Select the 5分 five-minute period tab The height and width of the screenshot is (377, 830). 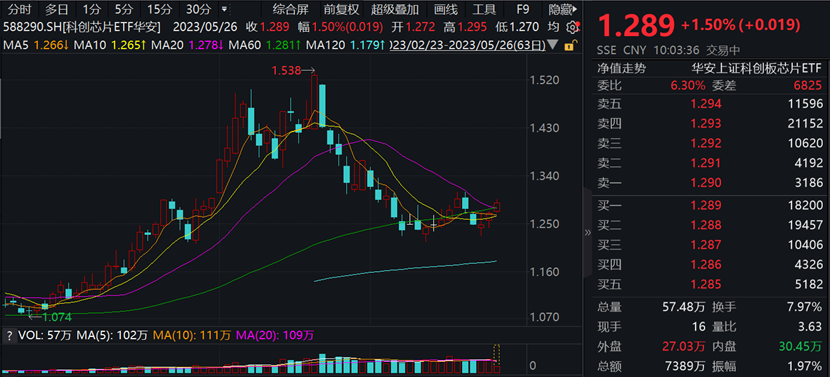[x=124, y=9]
